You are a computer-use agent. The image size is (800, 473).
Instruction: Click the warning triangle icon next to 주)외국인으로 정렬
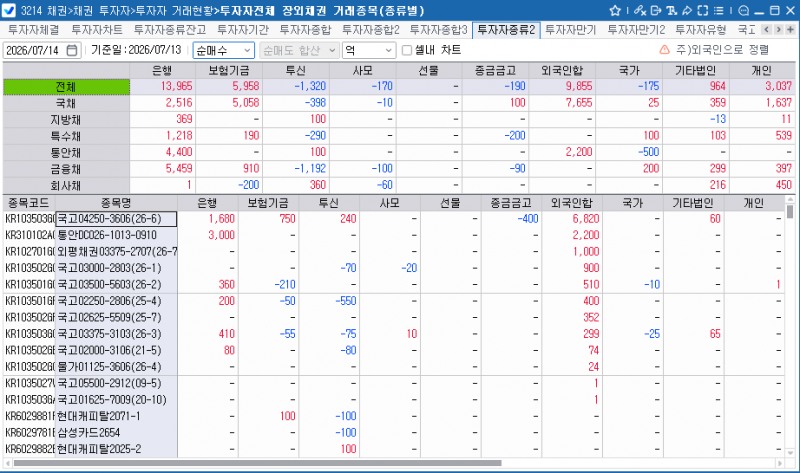click(664, 50)
